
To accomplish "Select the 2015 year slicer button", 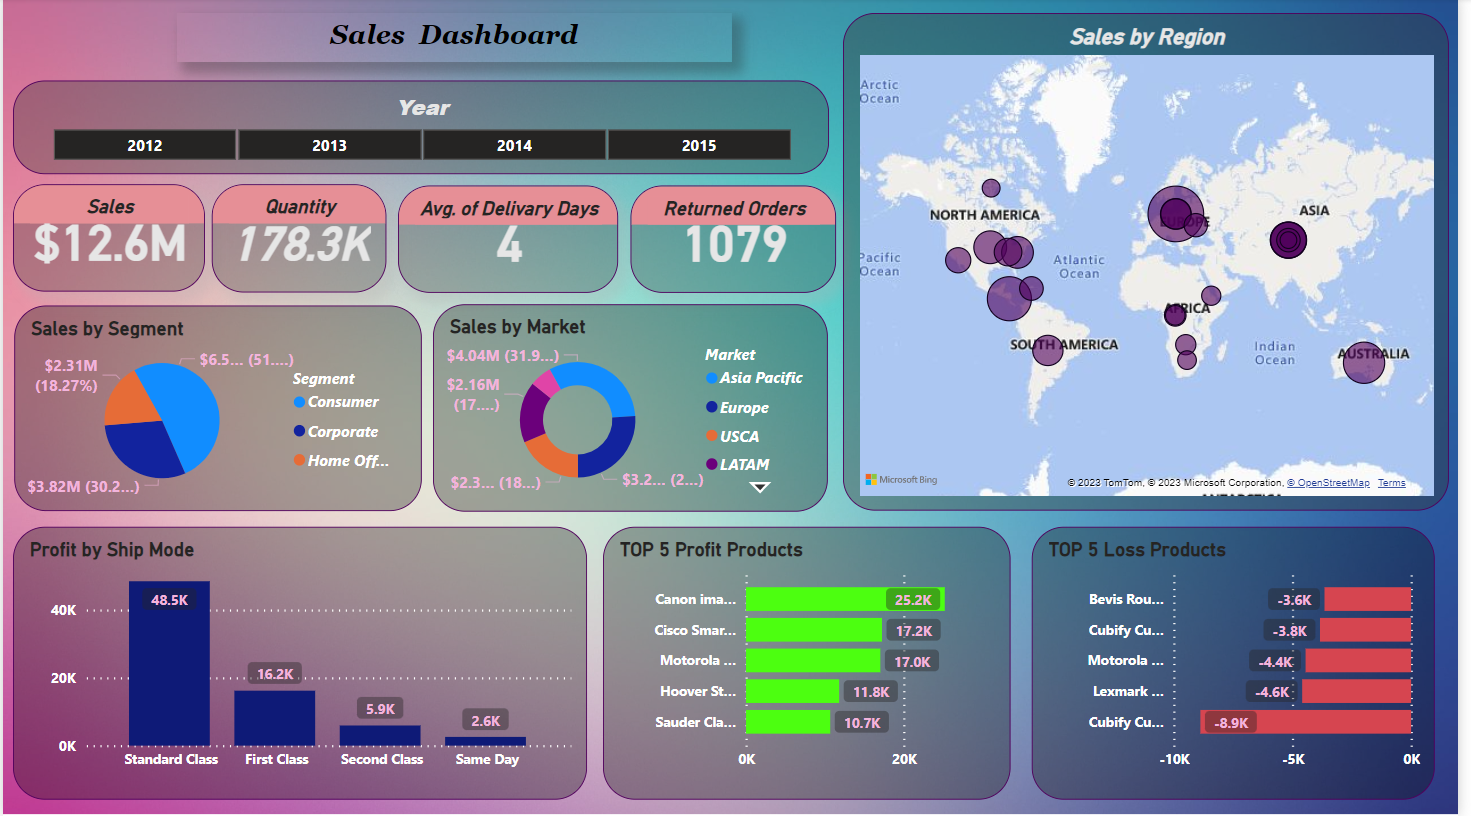I will point(698,145).
